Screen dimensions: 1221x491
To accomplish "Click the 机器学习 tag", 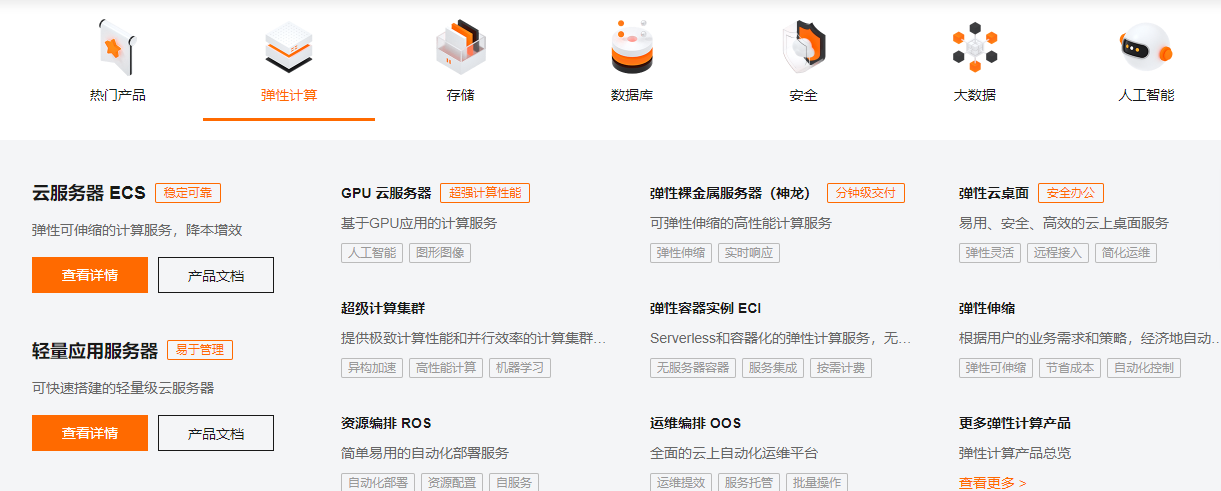I will point(520,368).
